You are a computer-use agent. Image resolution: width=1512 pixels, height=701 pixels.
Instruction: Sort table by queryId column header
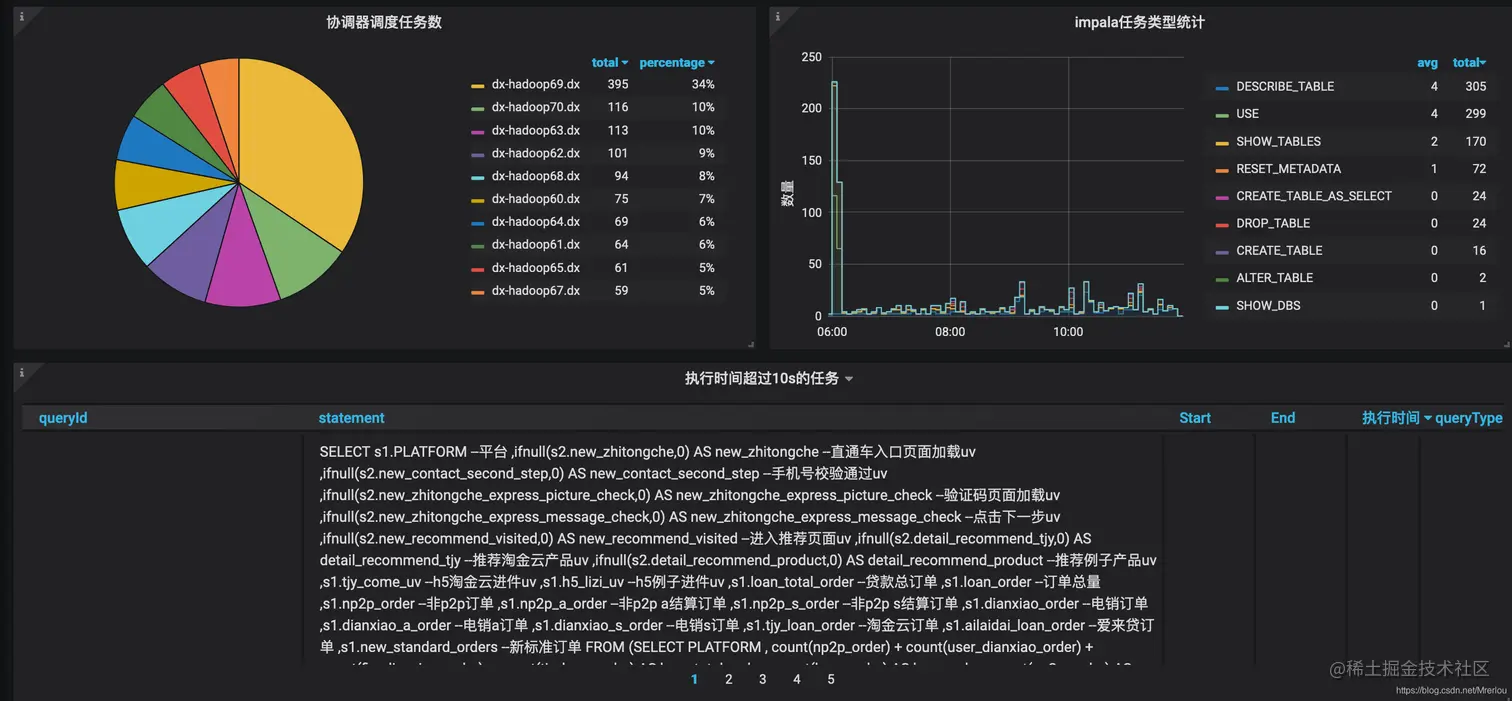63,418
